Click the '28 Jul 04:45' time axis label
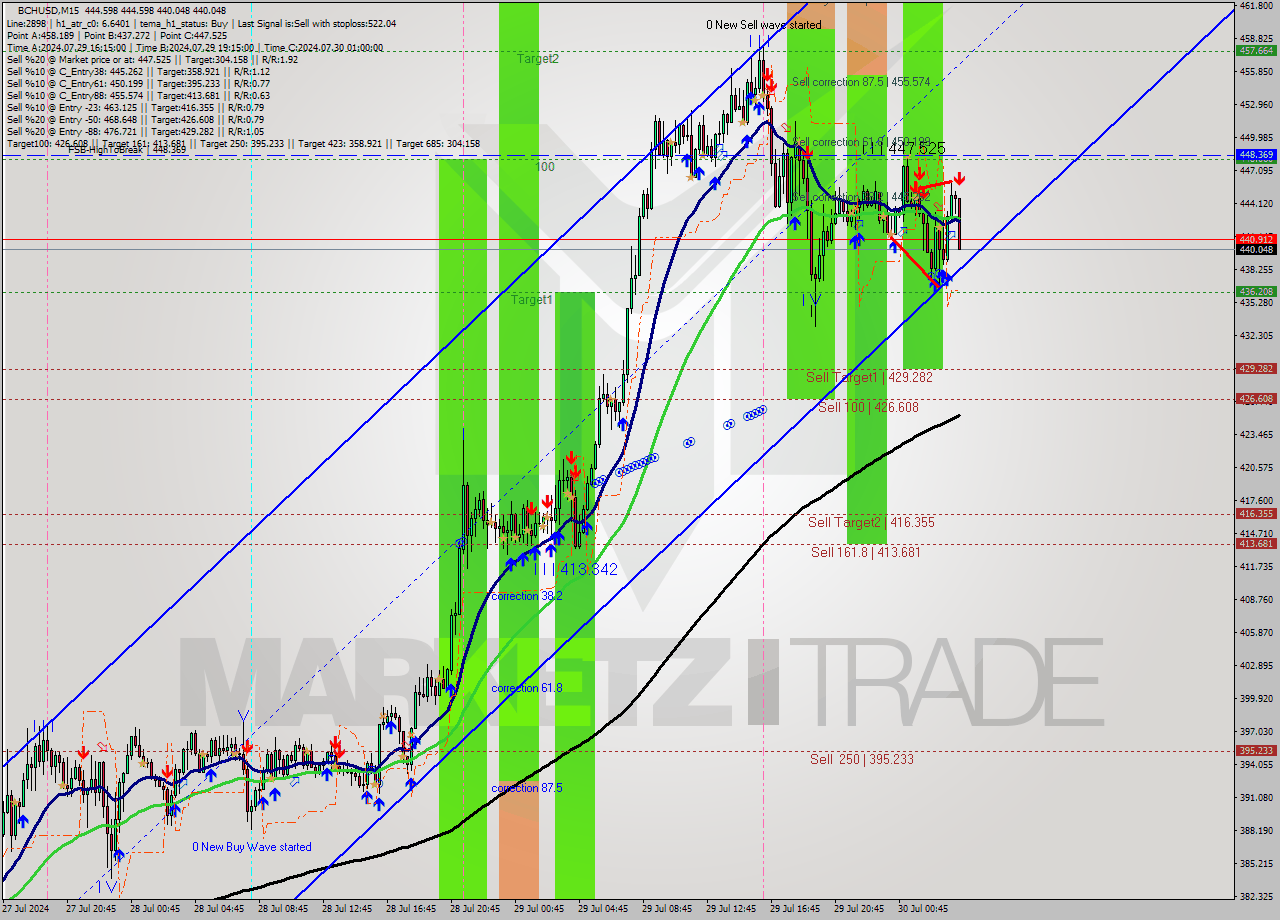 pos(218,910)
